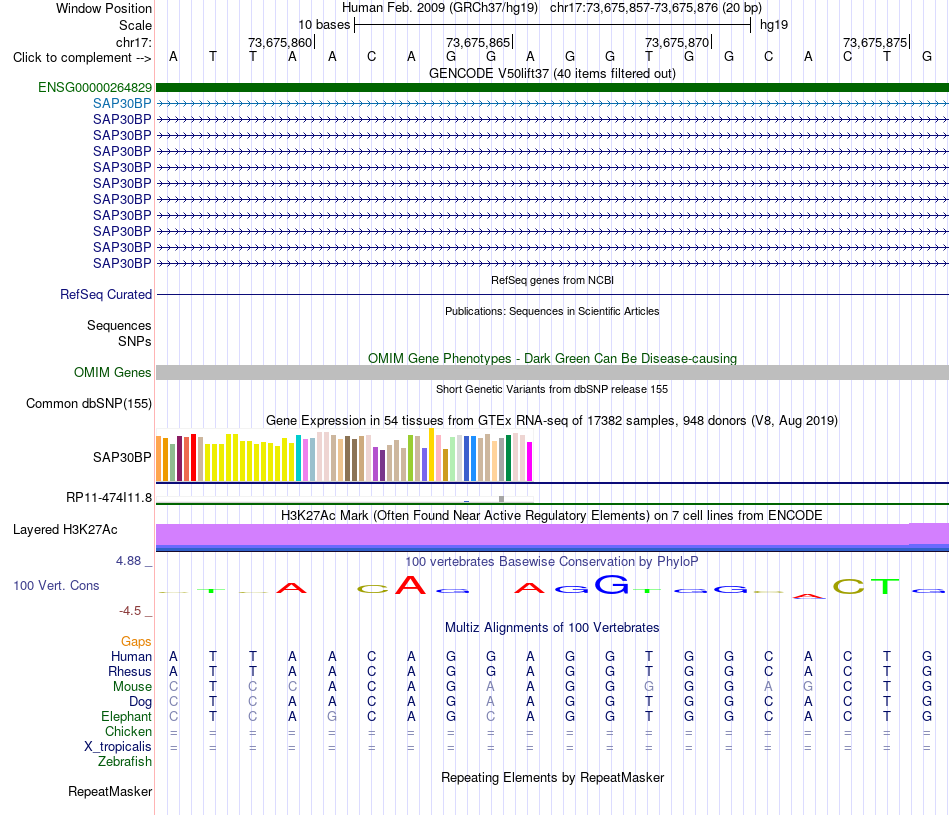This screenshot has height=815, width=950.
Task: Click 'Repeating Elements by RepeatMasker' title
Action: tap(552, 777)
